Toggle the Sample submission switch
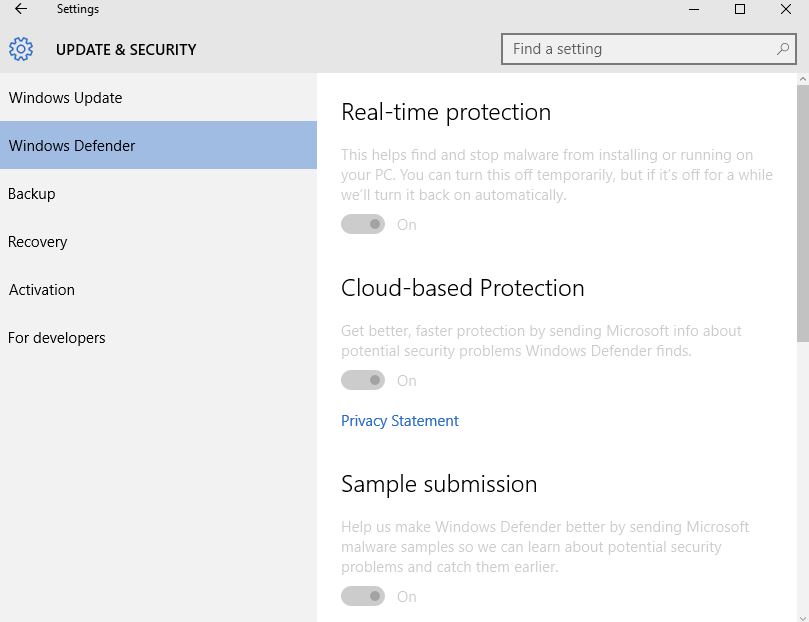The image size is (809, 622). [x=363, y=596]
